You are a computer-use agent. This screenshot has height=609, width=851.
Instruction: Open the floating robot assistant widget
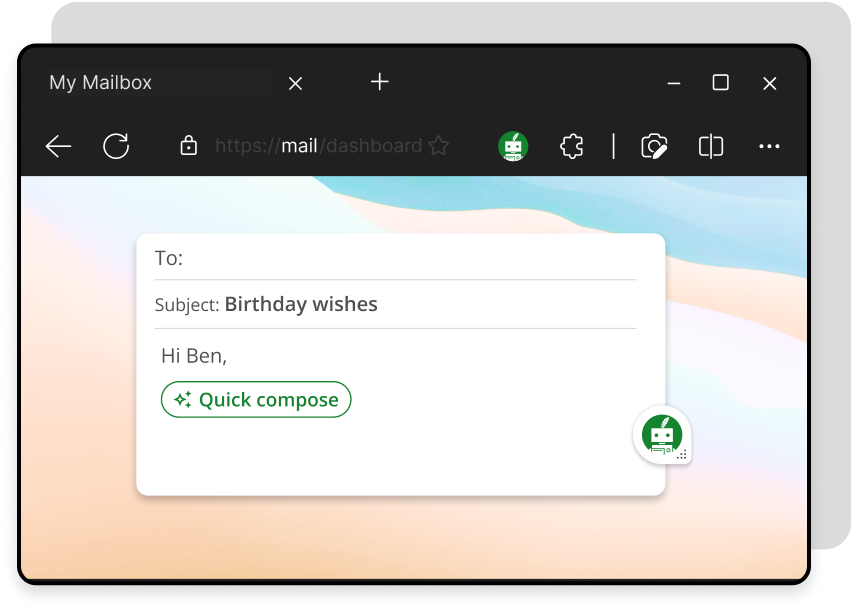pyautogui.click(x=661, y=435)
